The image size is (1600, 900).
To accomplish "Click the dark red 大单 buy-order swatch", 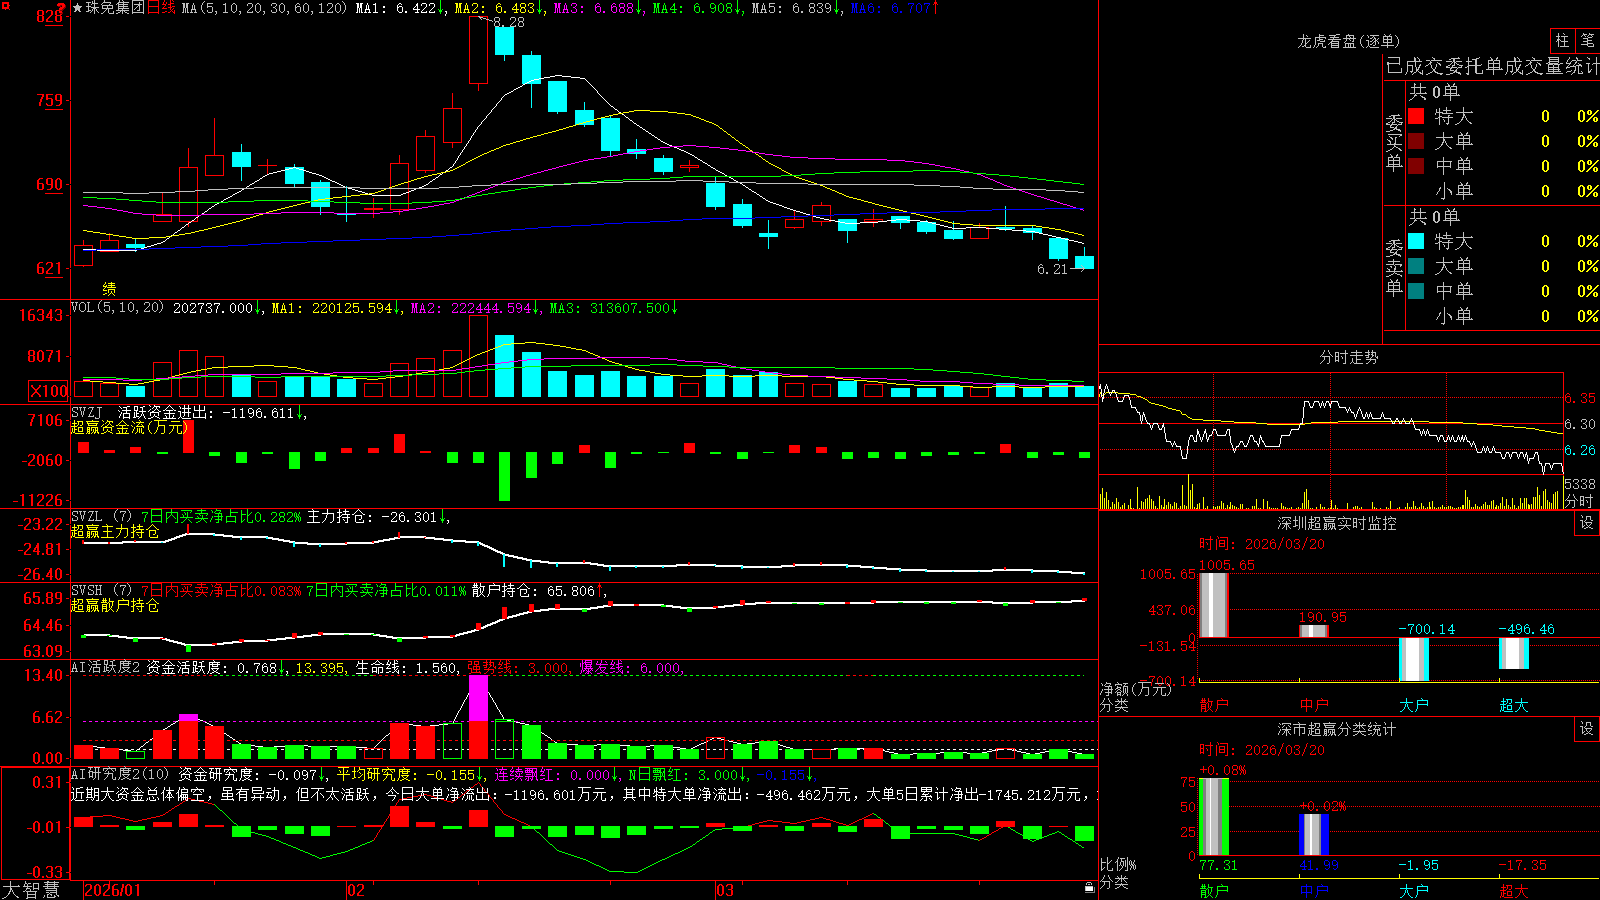I will [x=1416, y=141].
